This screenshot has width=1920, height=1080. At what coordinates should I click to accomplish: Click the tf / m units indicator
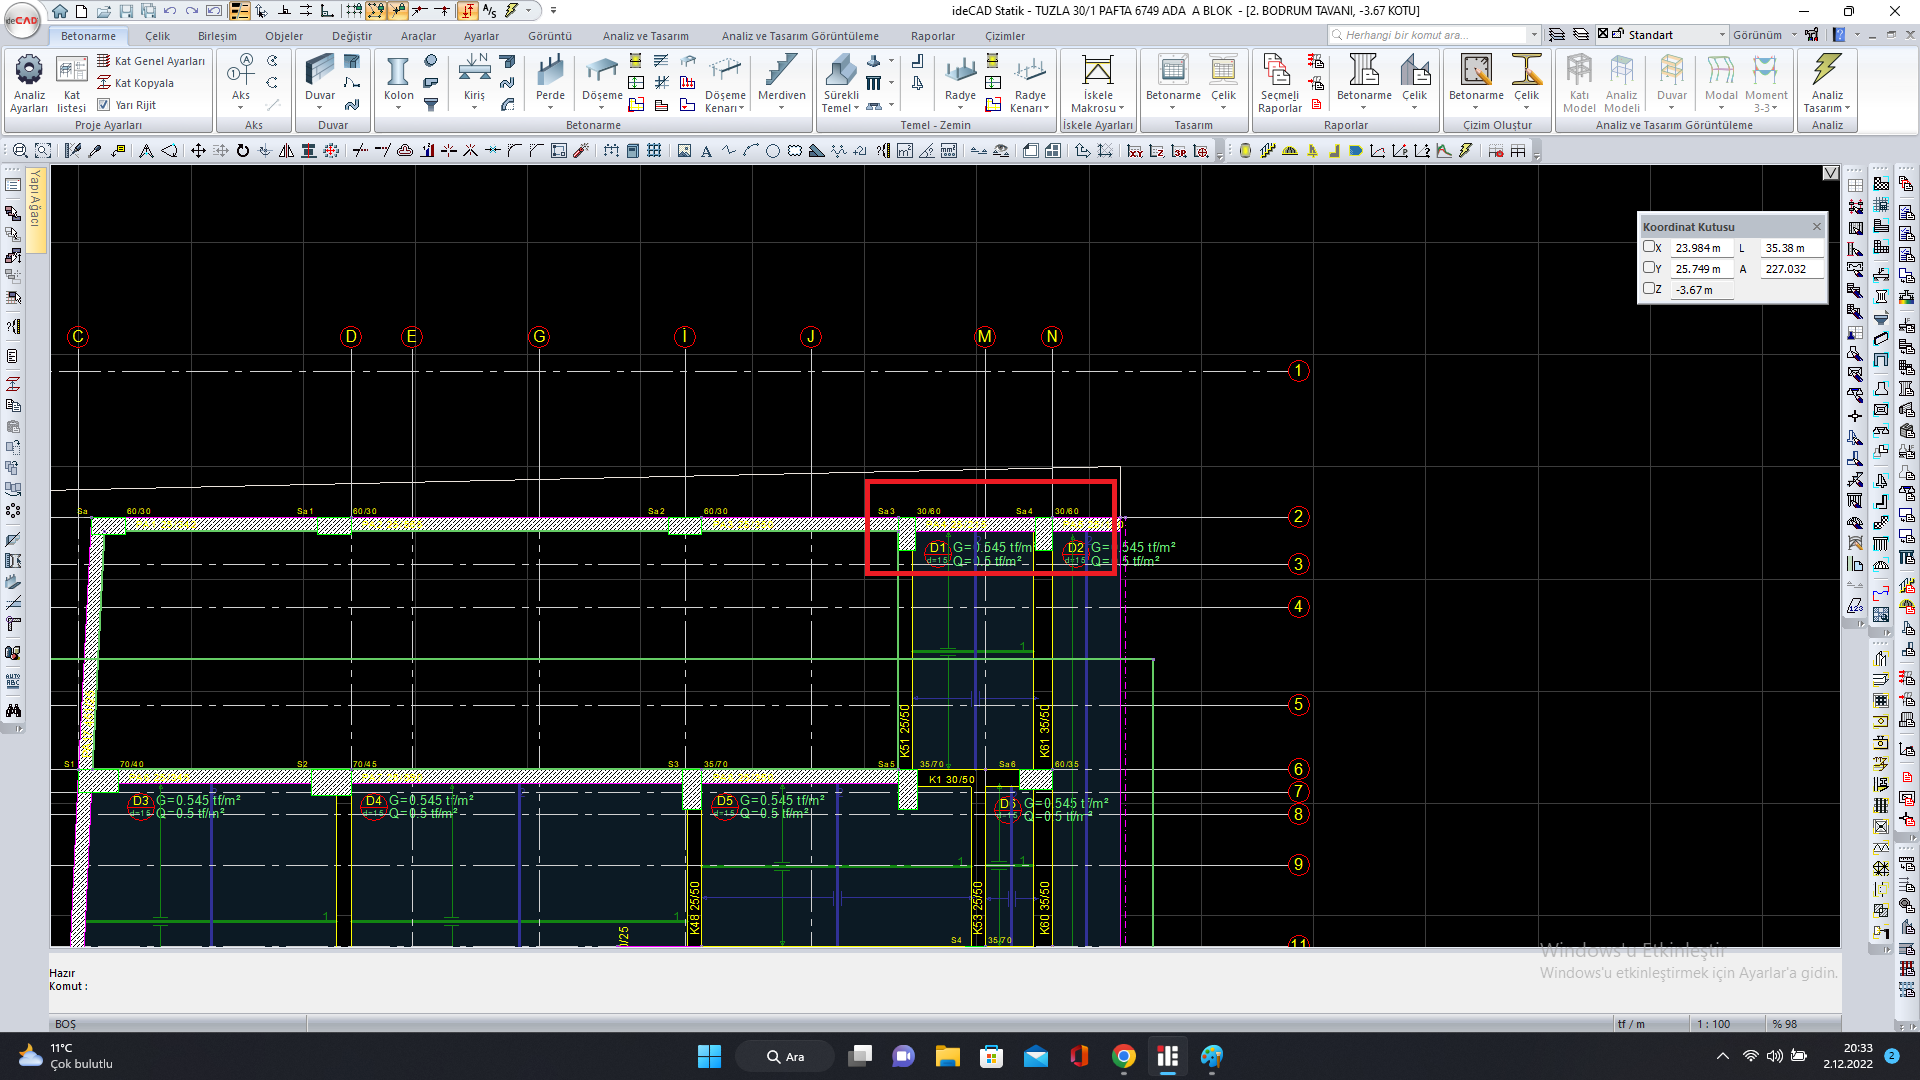tap(1631, 1024)
